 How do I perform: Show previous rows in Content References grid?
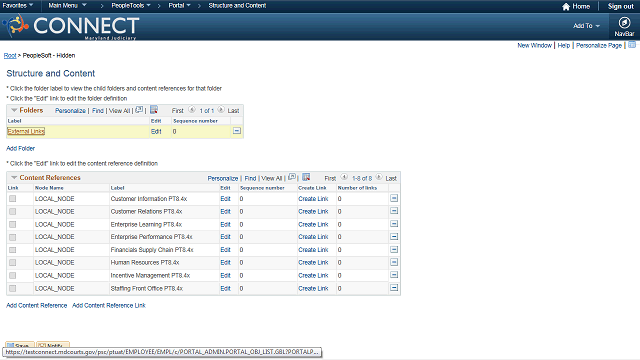(x=344, y=177)
